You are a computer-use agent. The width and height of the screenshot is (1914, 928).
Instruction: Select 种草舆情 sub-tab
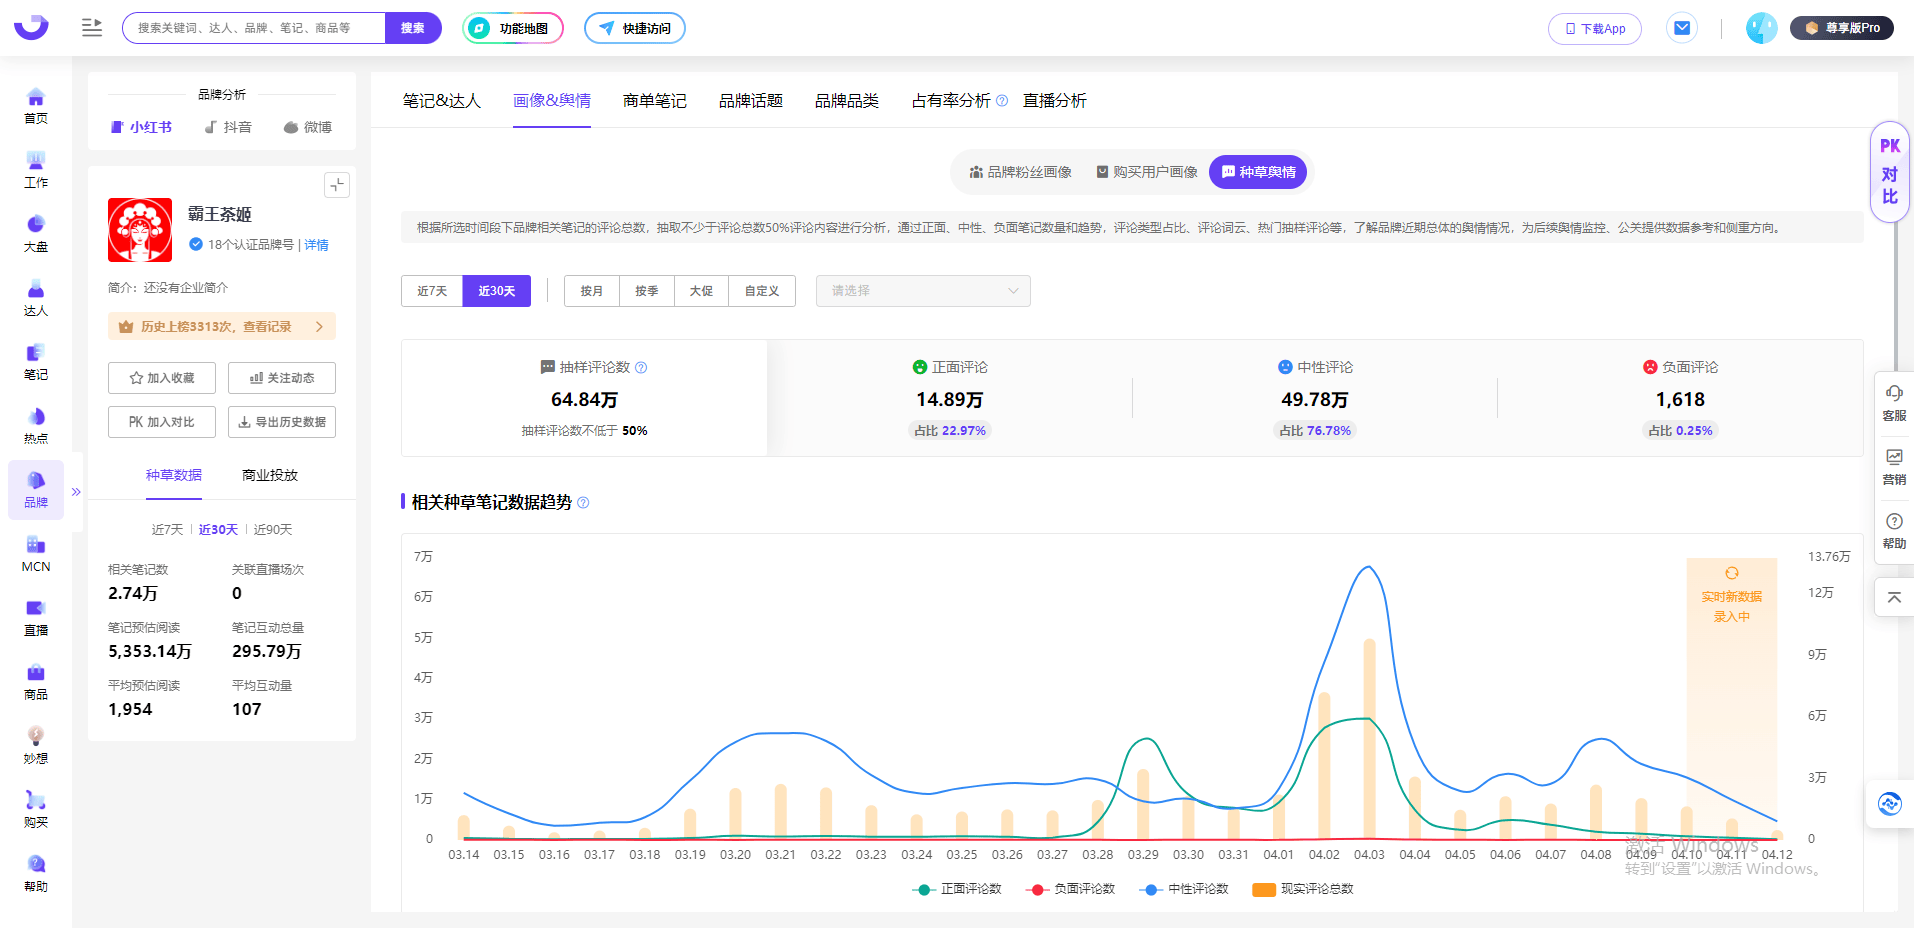1258,172
